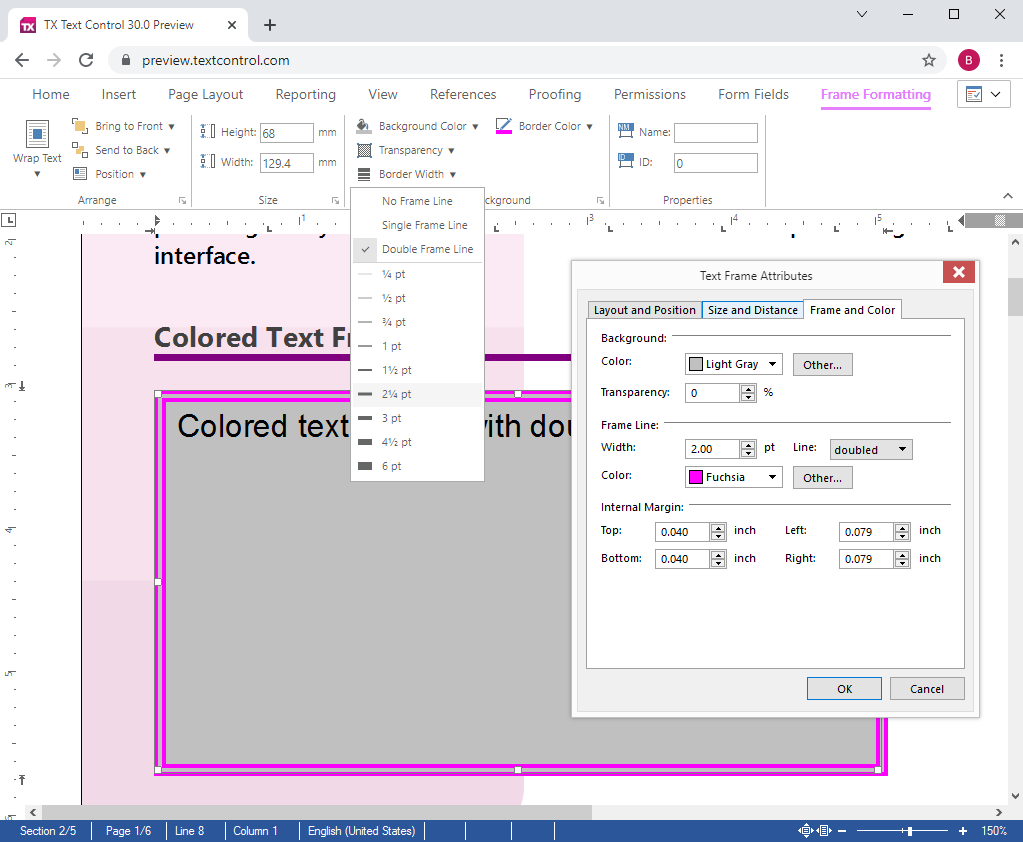Click the Transparency icon

pos(362,150)
